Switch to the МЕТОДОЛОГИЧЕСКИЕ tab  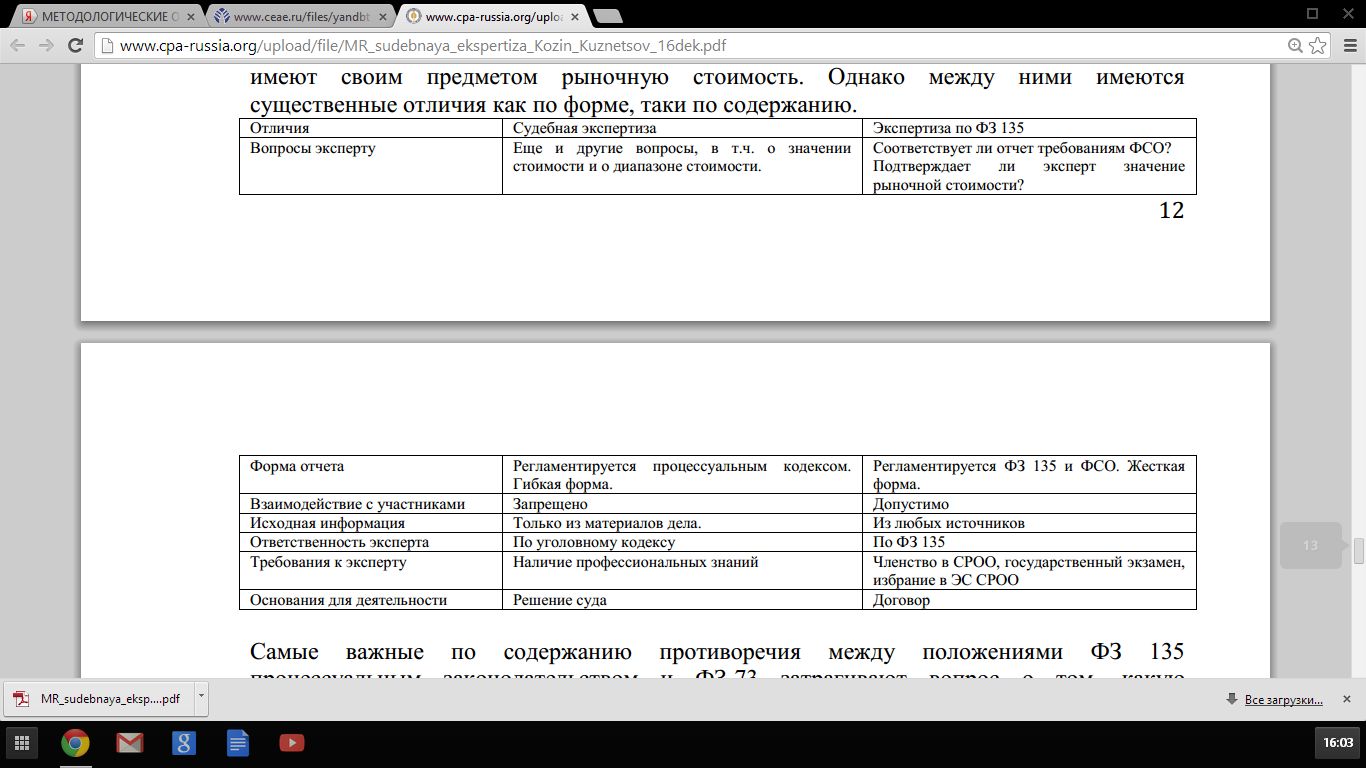tap(107, 16)
